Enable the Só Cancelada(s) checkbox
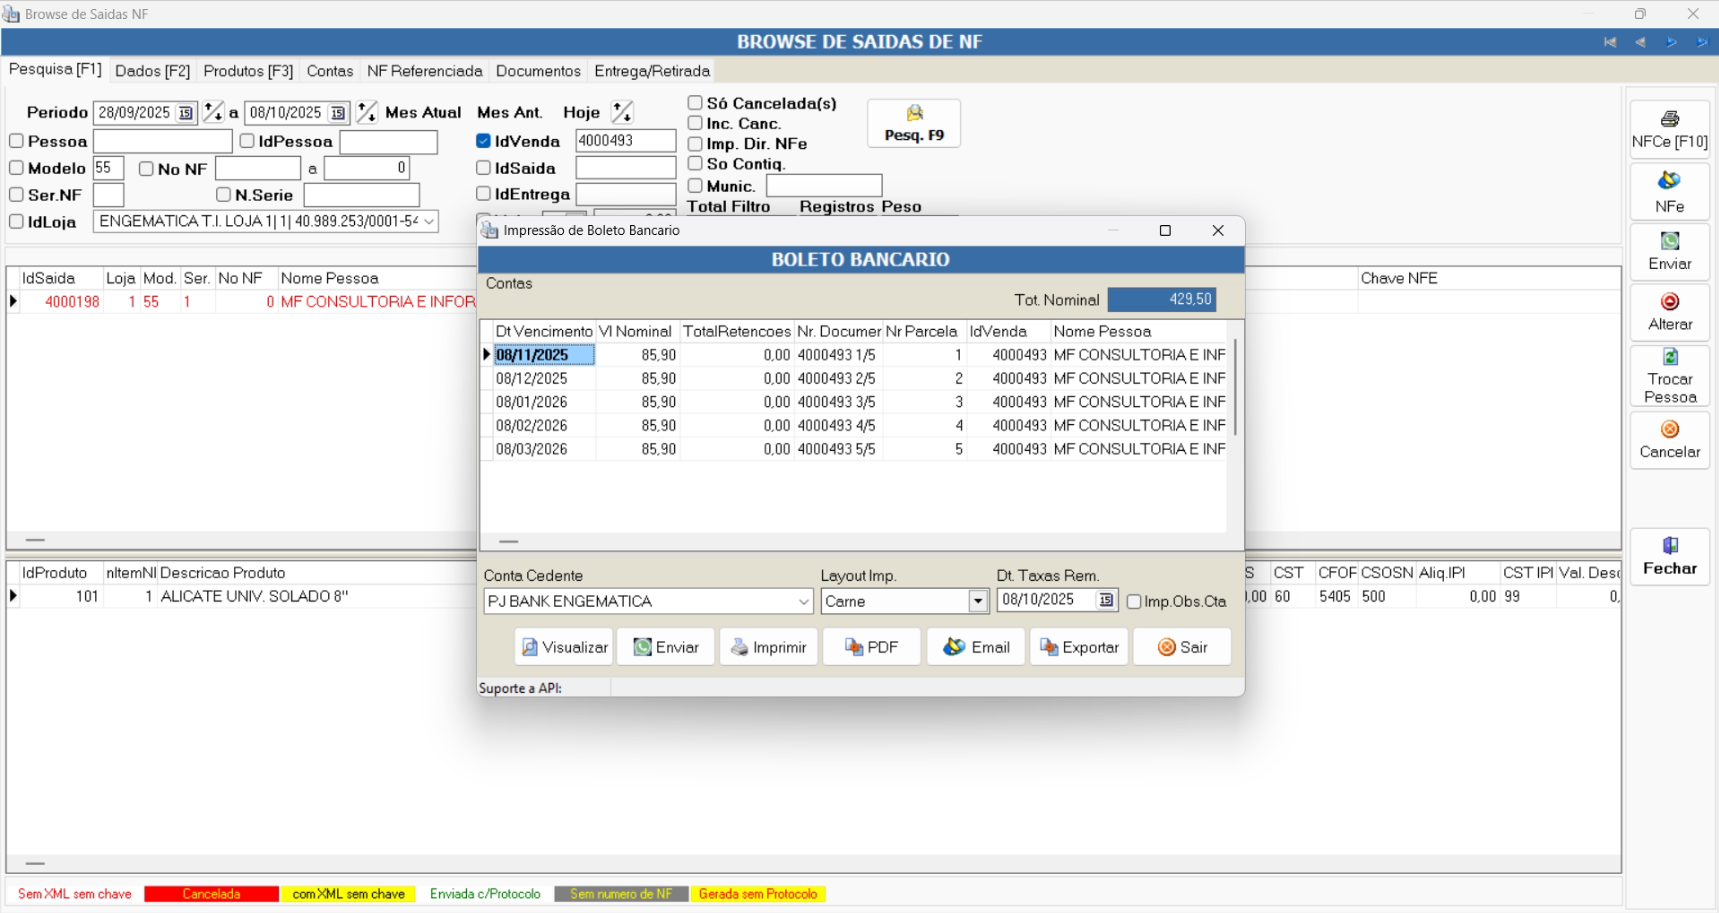The width and height of the screenshot is (1719, 913). click(695, 103)
